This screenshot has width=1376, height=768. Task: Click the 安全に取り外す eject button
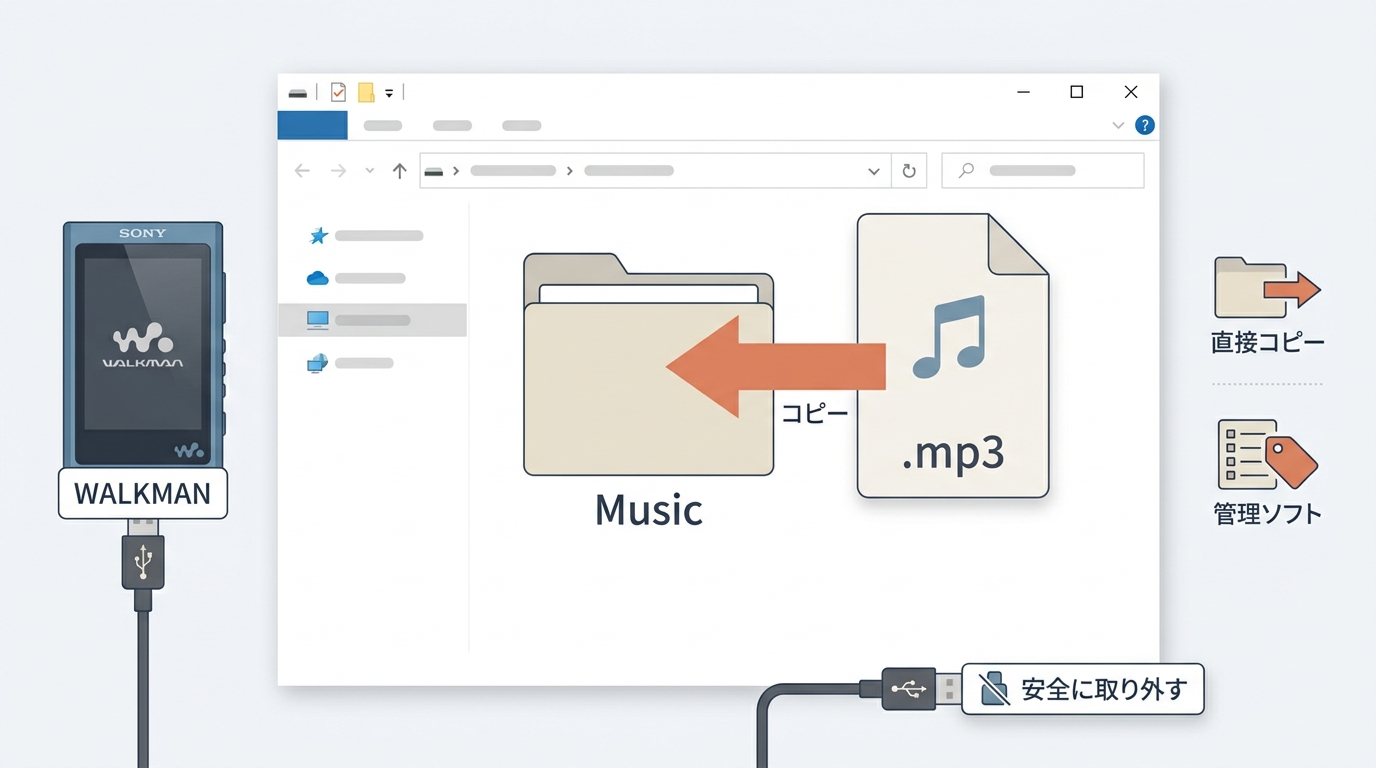pos(1082,689)
